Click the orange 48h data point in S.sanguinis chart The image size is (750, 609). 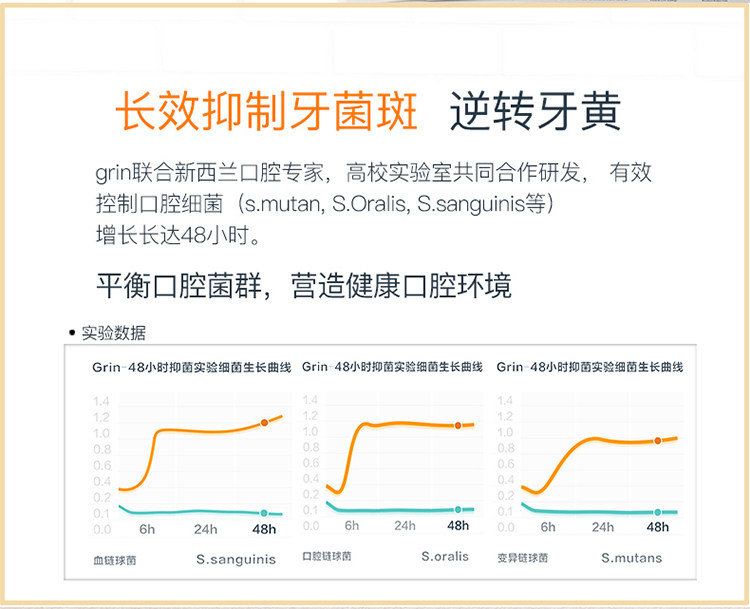pos(264,423)
